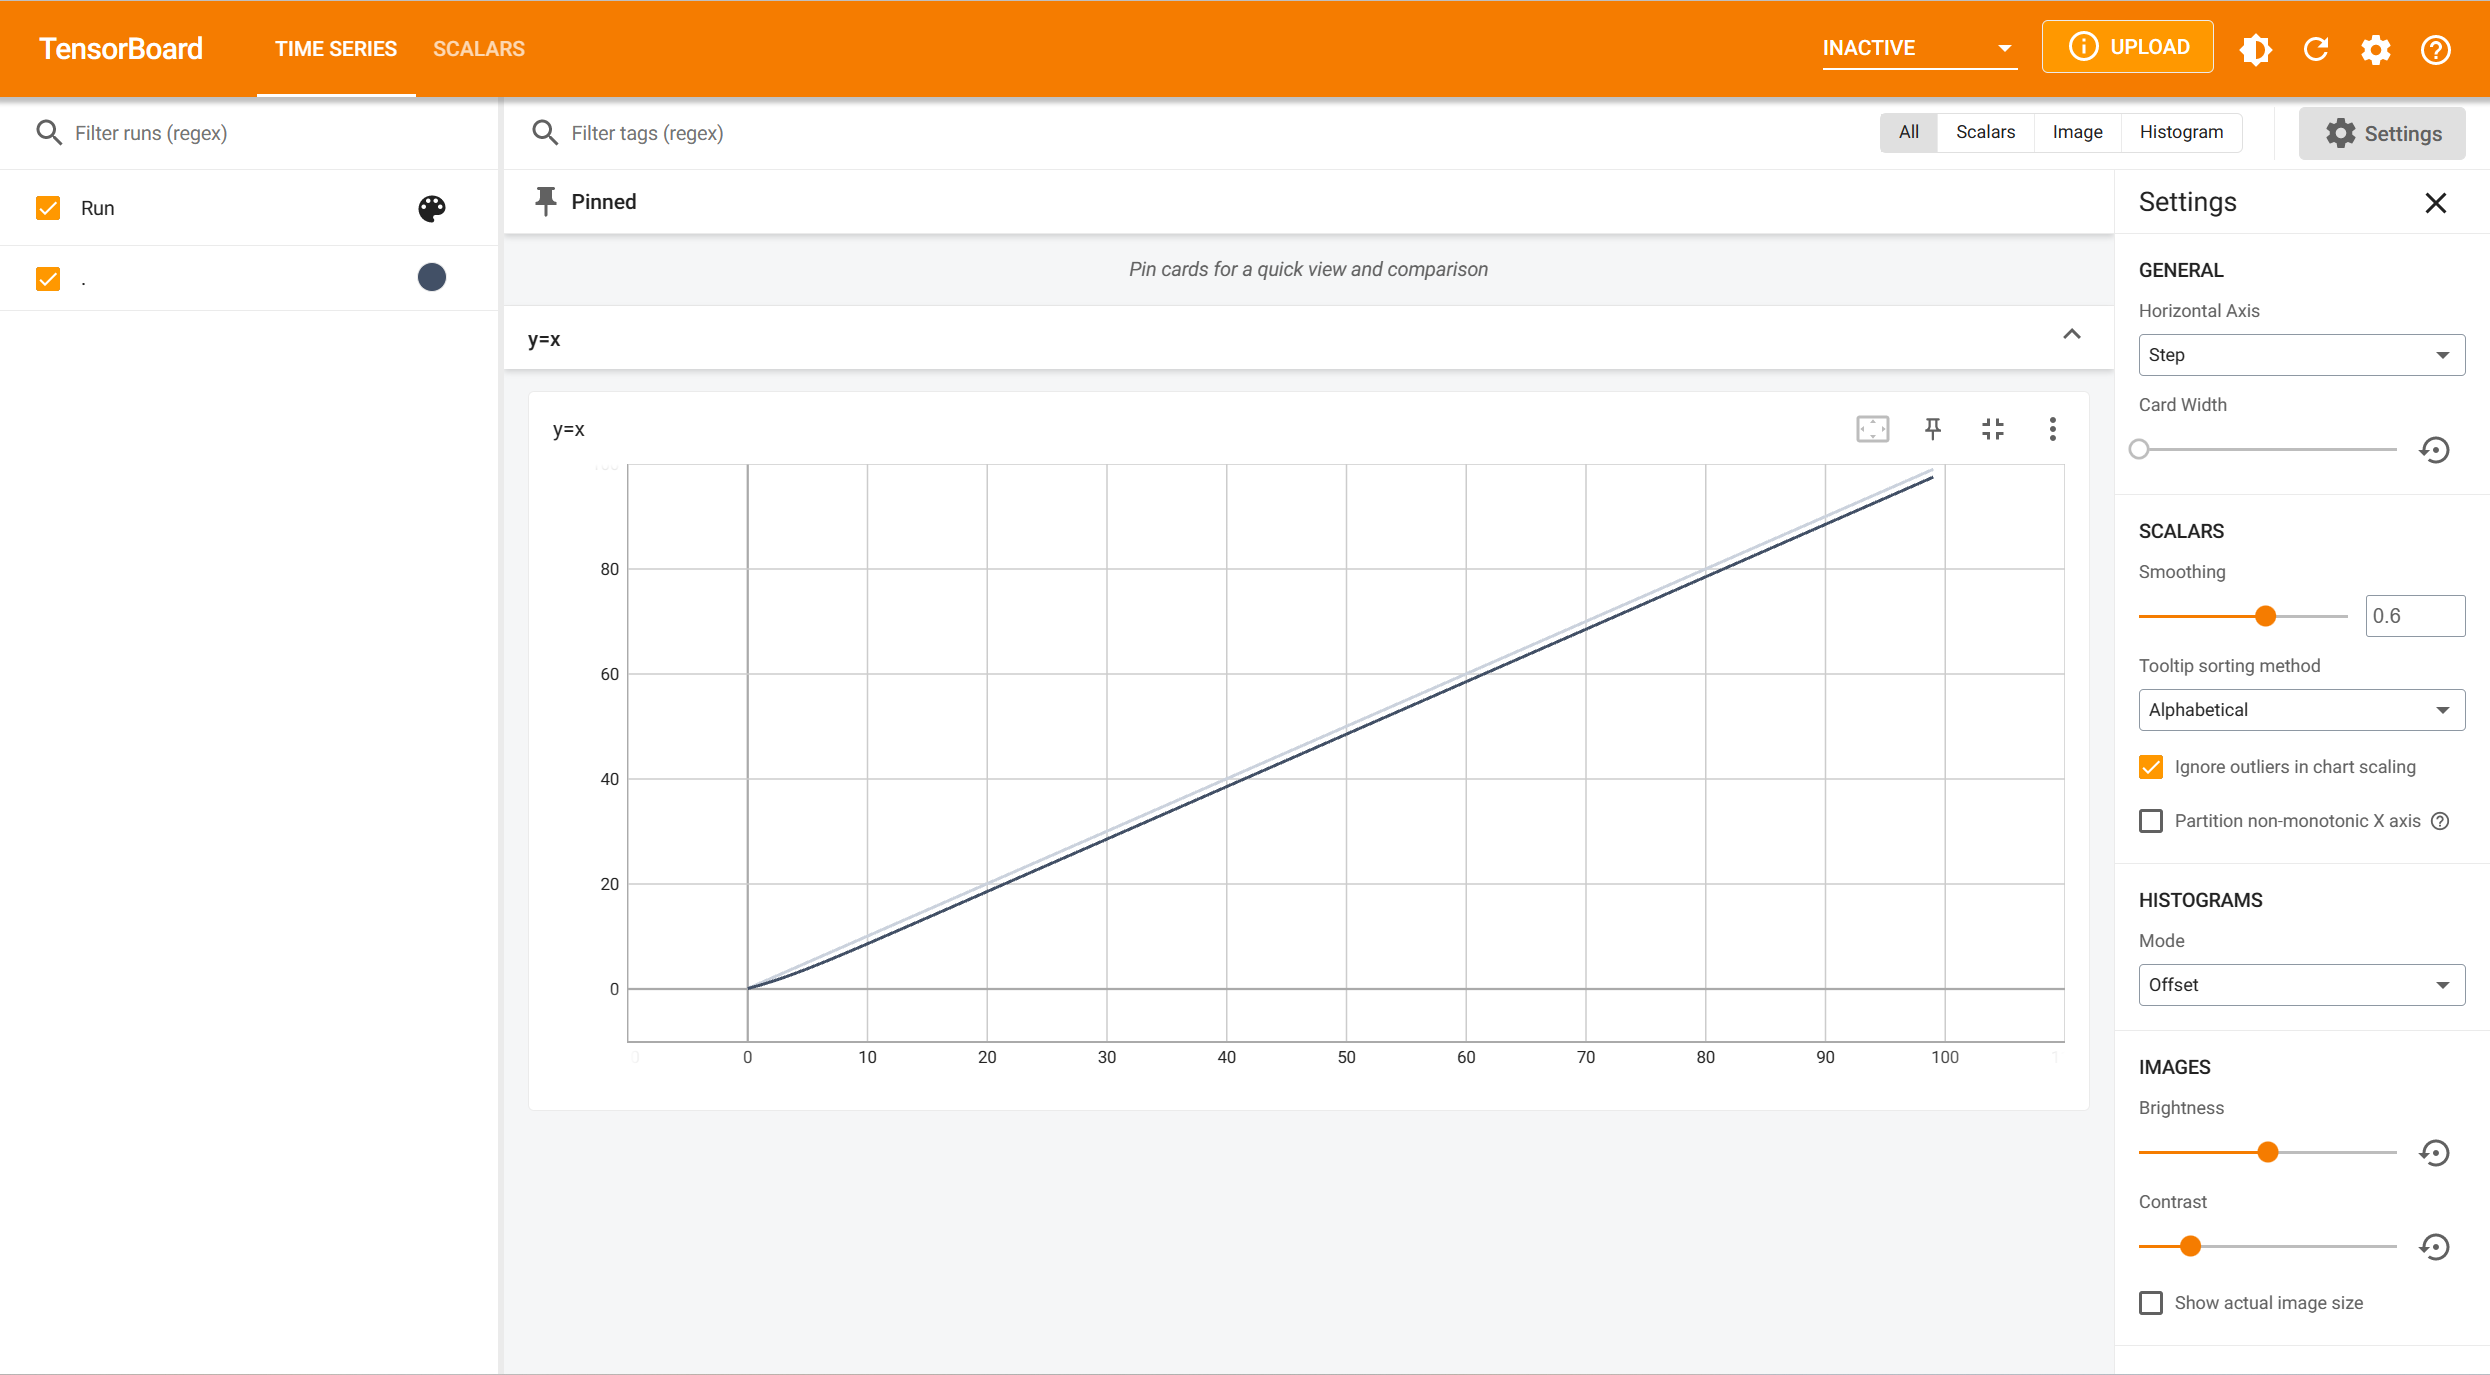Click the reload data refresh icon
The image size is (2490, 1375).
click(x=2316, y=49)
